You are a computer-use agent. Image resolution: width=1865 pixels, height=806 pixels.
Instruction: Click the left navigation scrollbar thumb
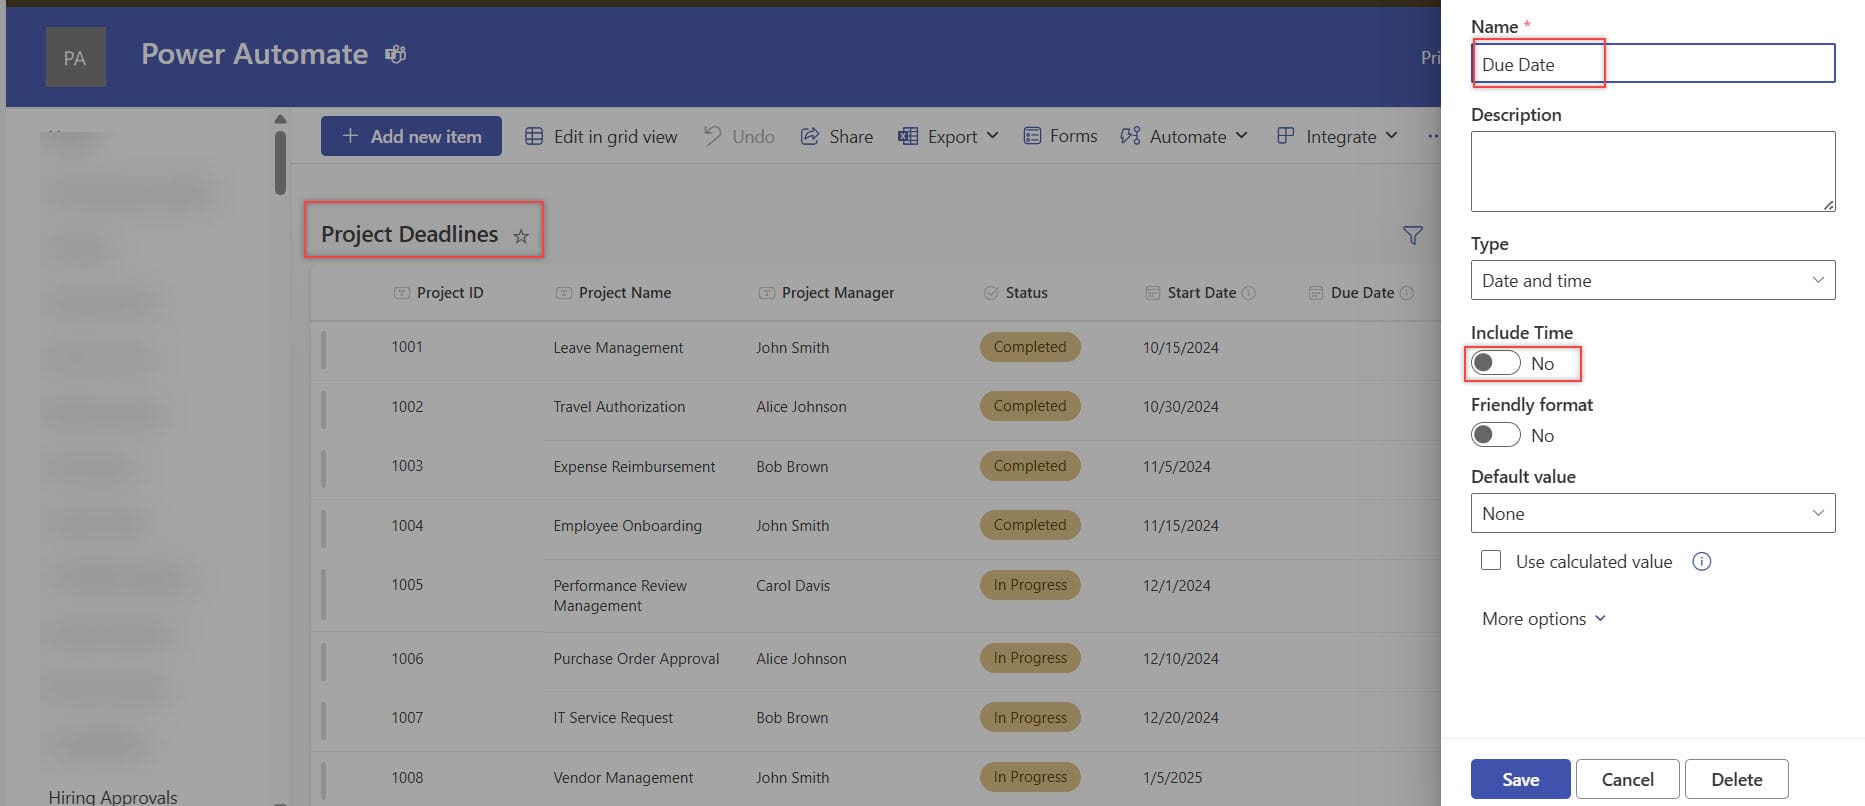tap(280, 162)
